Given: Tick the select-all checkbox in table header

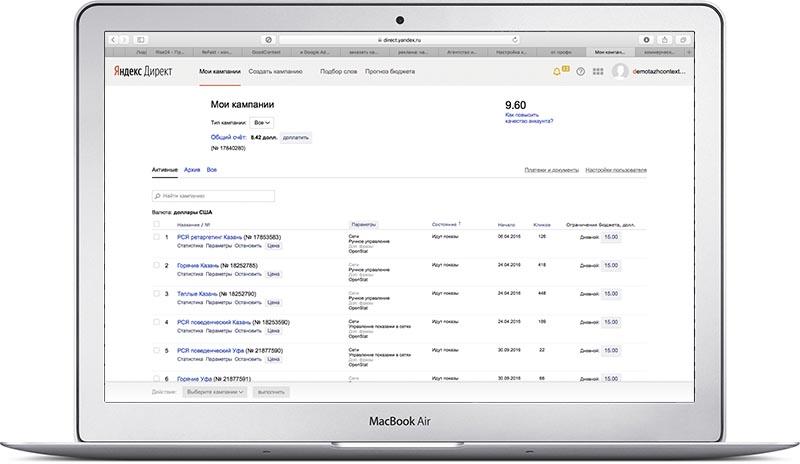Looking at the screenshot, I should 156,224.
